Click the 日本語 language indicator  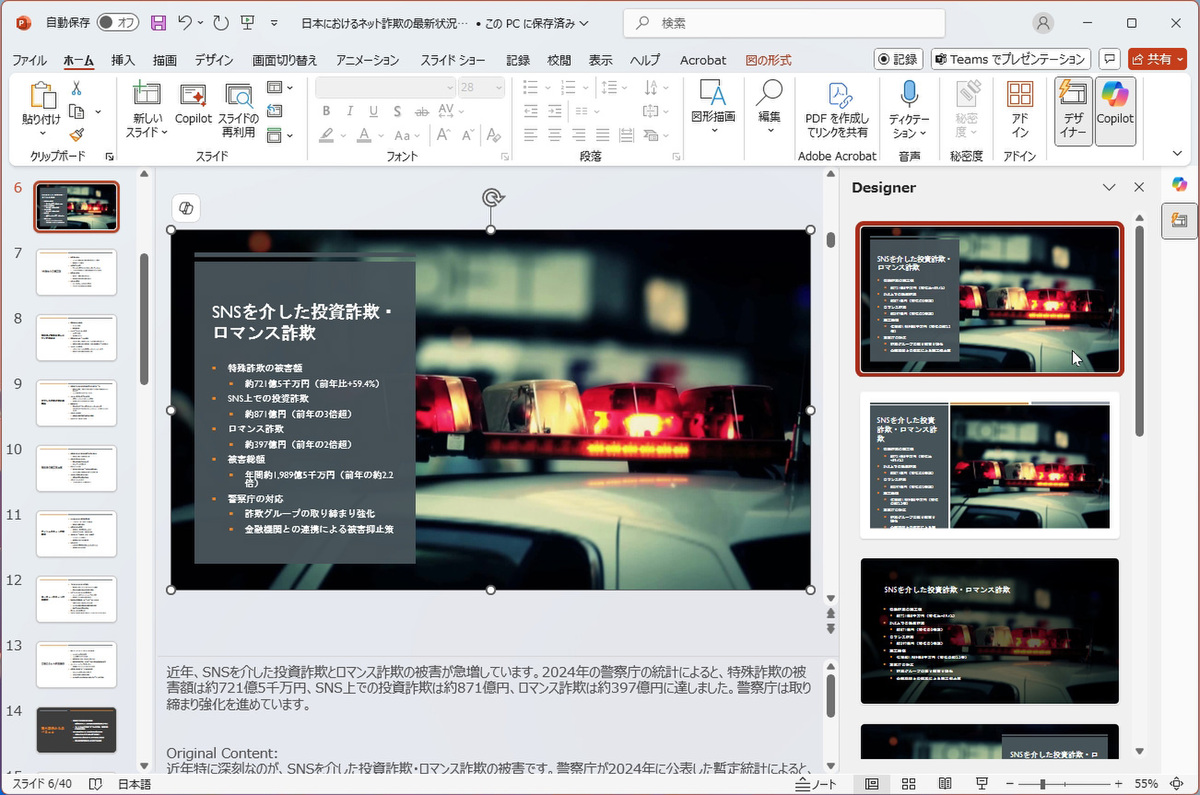click(x=134, y=784)
